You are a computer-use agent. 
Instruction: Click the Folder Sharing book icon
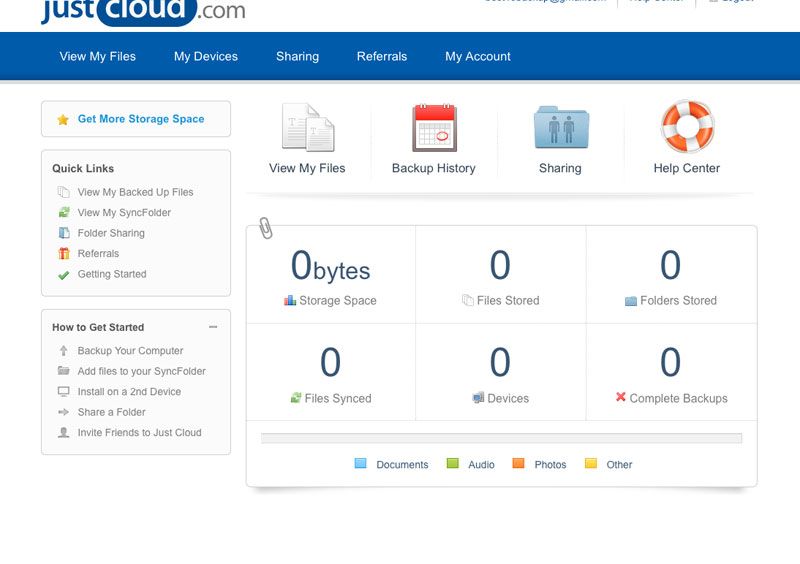64,233
